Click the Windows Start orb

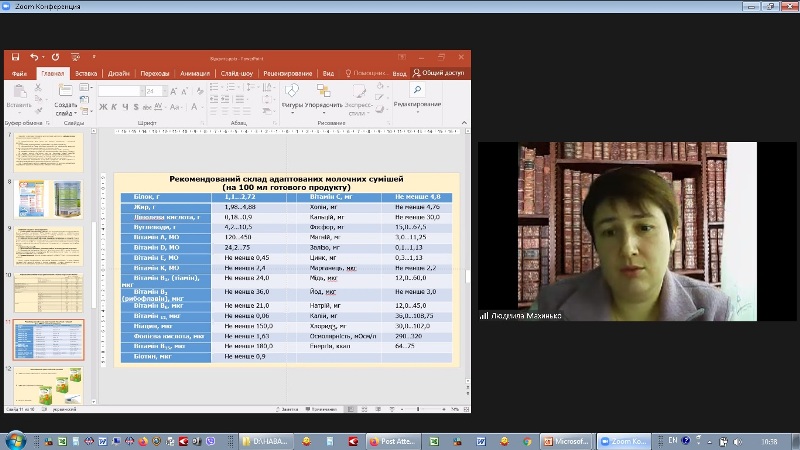(x=15, y=440)
